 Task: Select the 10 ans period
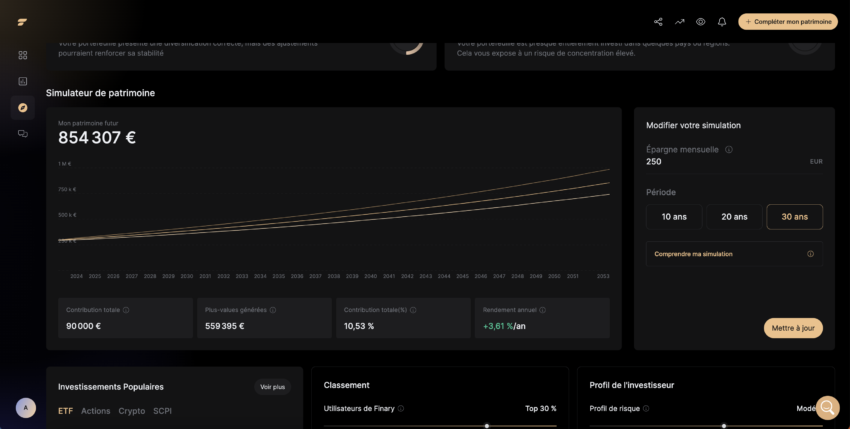coord(674,217)
